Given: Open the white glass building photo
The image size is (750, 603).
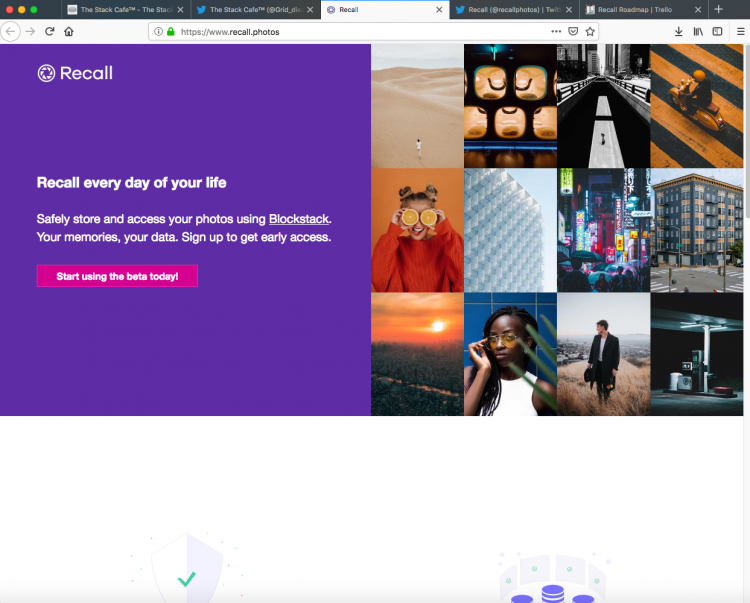Looking at the screenshot, I should [510, 230].
